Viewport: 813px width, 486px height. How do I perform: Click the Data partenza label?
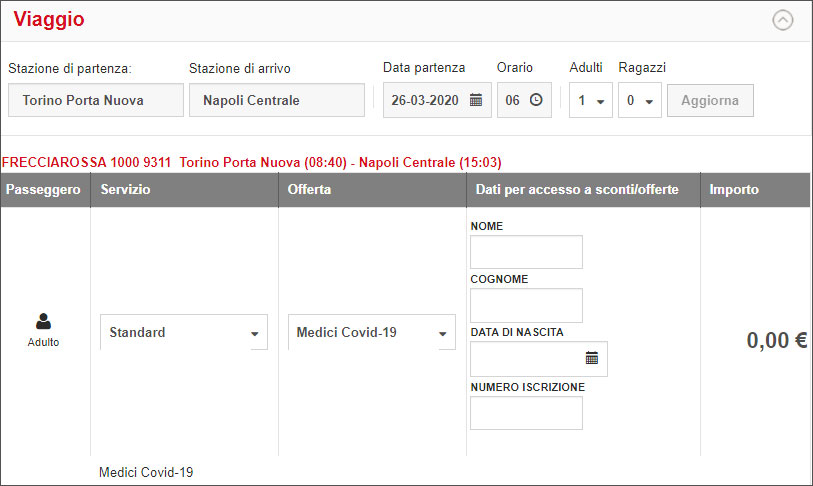pyautogui.click(x=424, y=67)
